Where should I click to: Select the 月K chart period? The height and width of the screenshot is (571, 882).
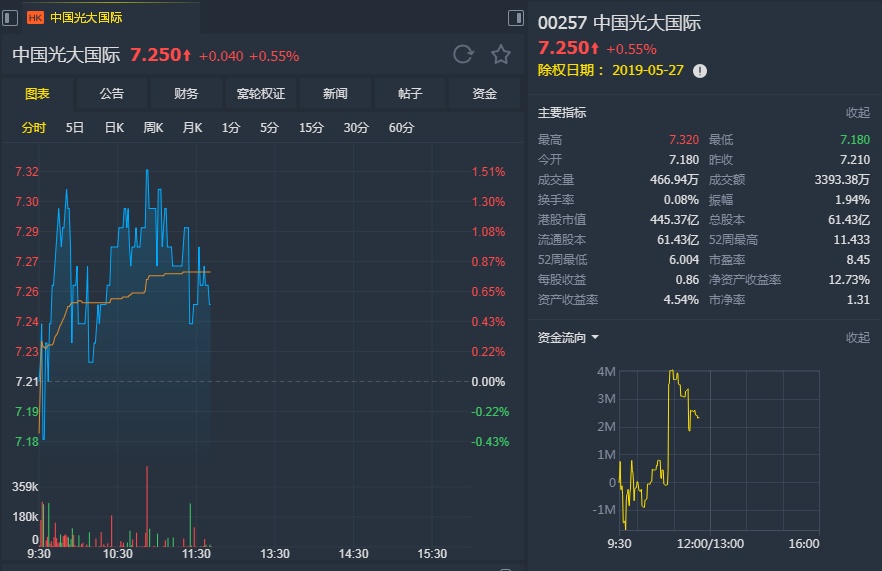pyautogui.click(x=192, y=128)
